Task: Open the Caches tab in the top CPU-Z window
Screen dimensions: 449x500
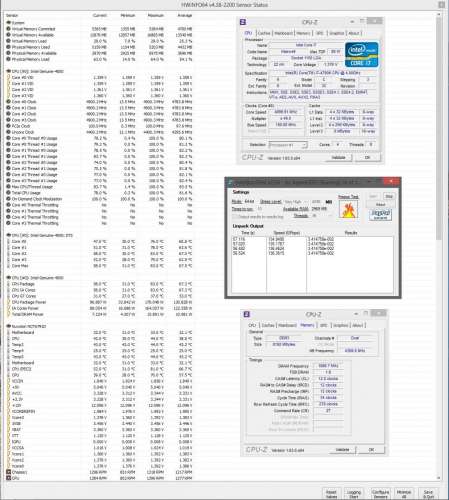Action: point(264,33)
